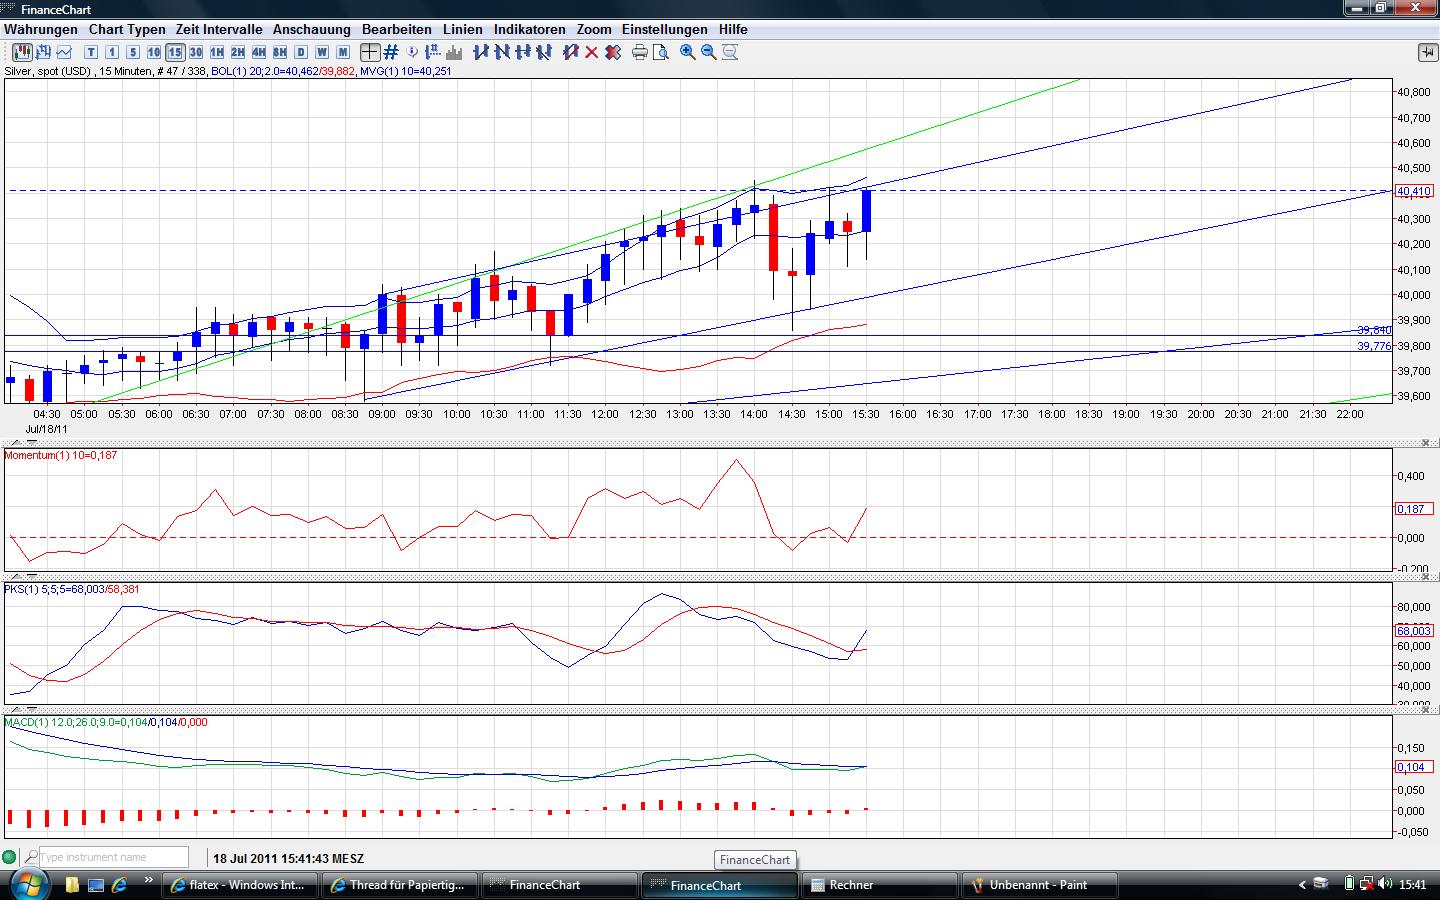Image resolution: width=1440 pixels, height=900 pixels.
Task: Toggle the crosshair cursor tool
Action: point(370,52)
